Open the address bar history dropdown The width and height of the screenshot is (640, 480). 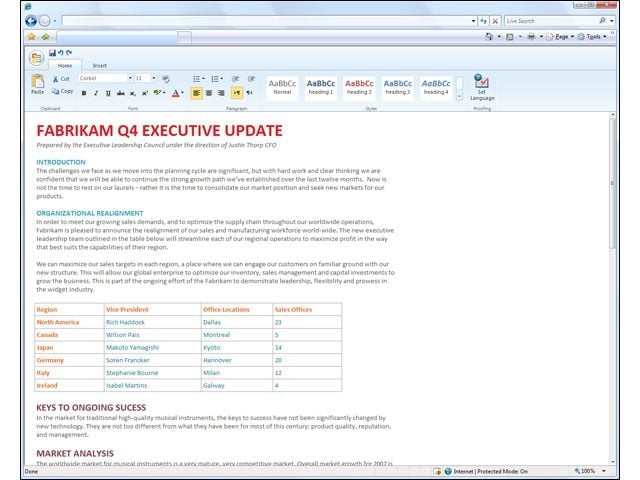473,21
